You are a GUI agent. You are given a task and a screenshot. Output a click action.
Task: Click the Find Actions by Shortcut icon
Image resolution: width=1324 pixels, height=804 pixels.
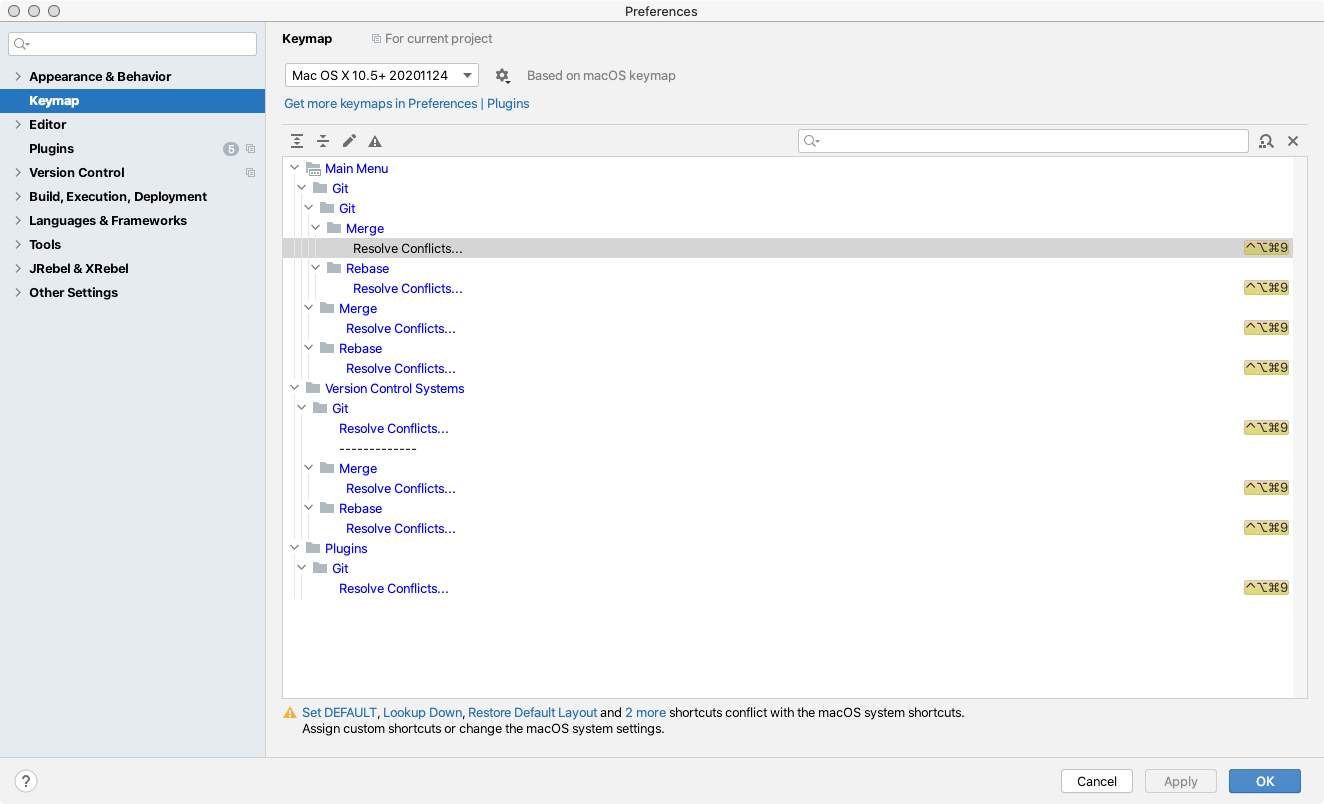(1266, 141)
